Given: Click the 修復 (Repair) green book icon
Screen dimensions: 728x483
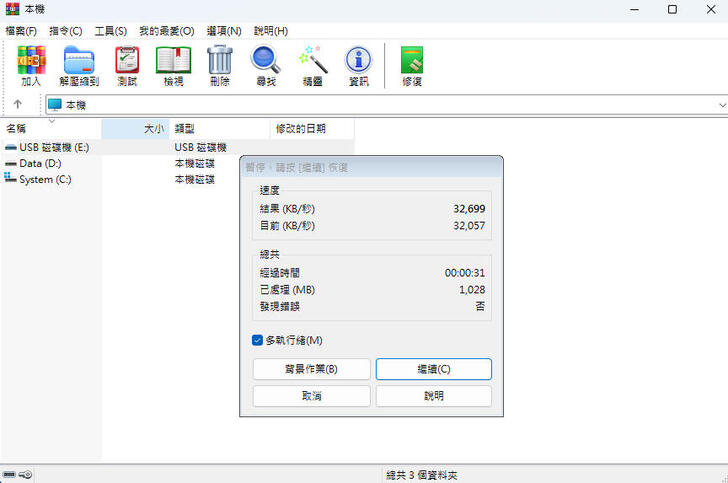Looking at the screenshot, I should [412, 65].
